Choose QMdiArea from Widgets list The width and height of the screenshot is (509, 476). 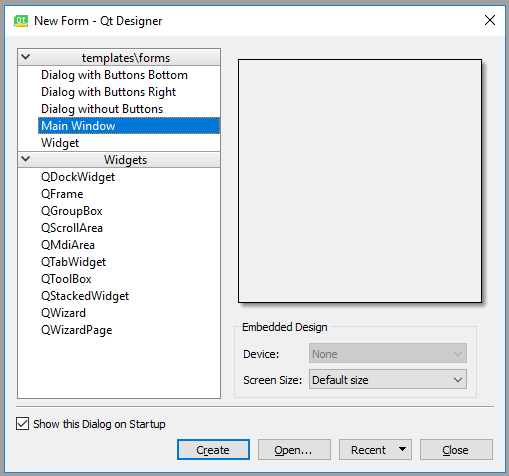pyautogui.click(x=68, y=245)
